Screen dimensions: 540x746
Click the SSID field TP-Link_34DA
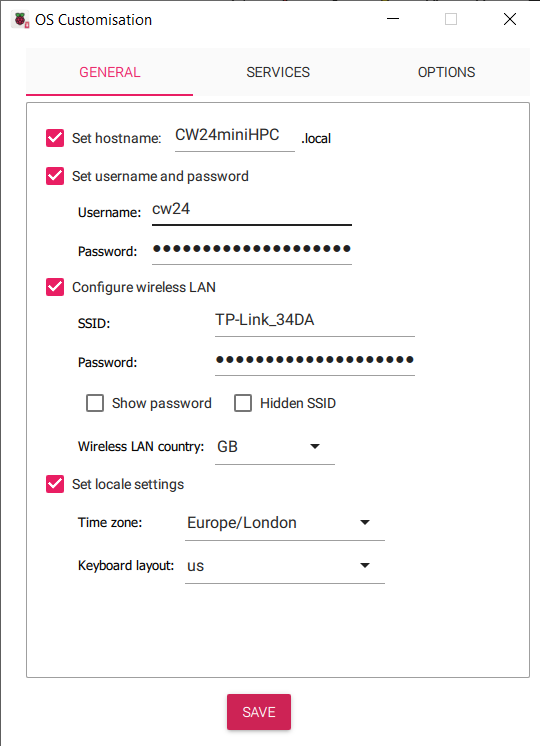315,321
